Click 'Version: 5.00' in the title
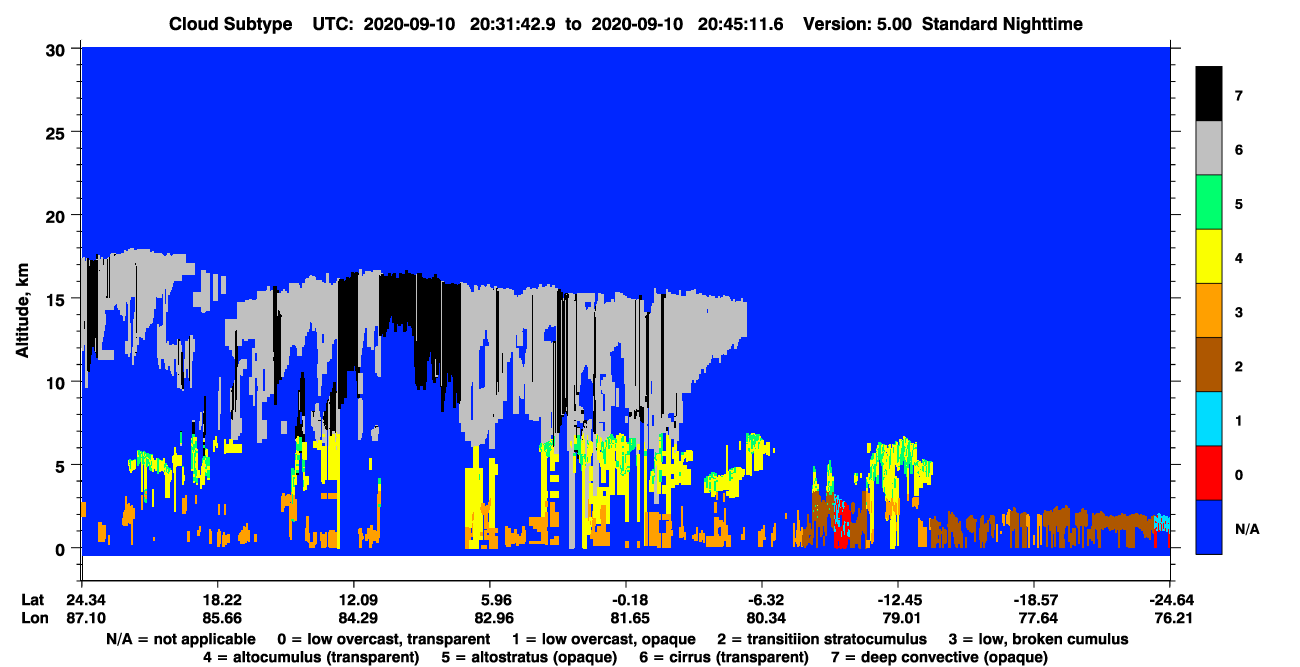The height and width of the screenshot is (667, 1300). (x=857, y=24)
